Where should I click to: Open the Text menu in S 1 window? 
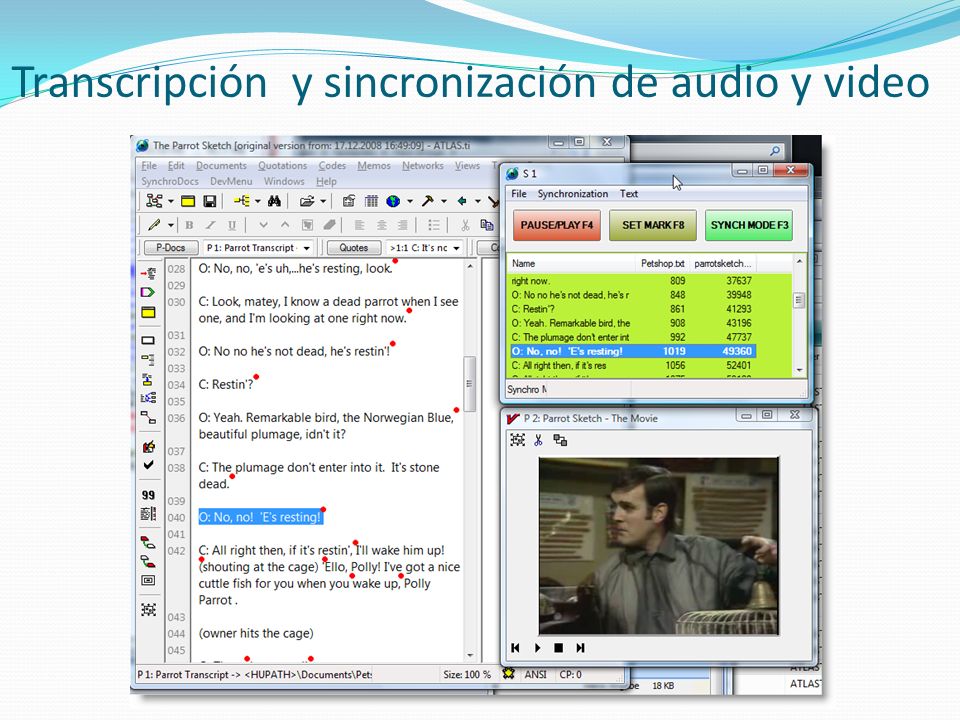629,194
